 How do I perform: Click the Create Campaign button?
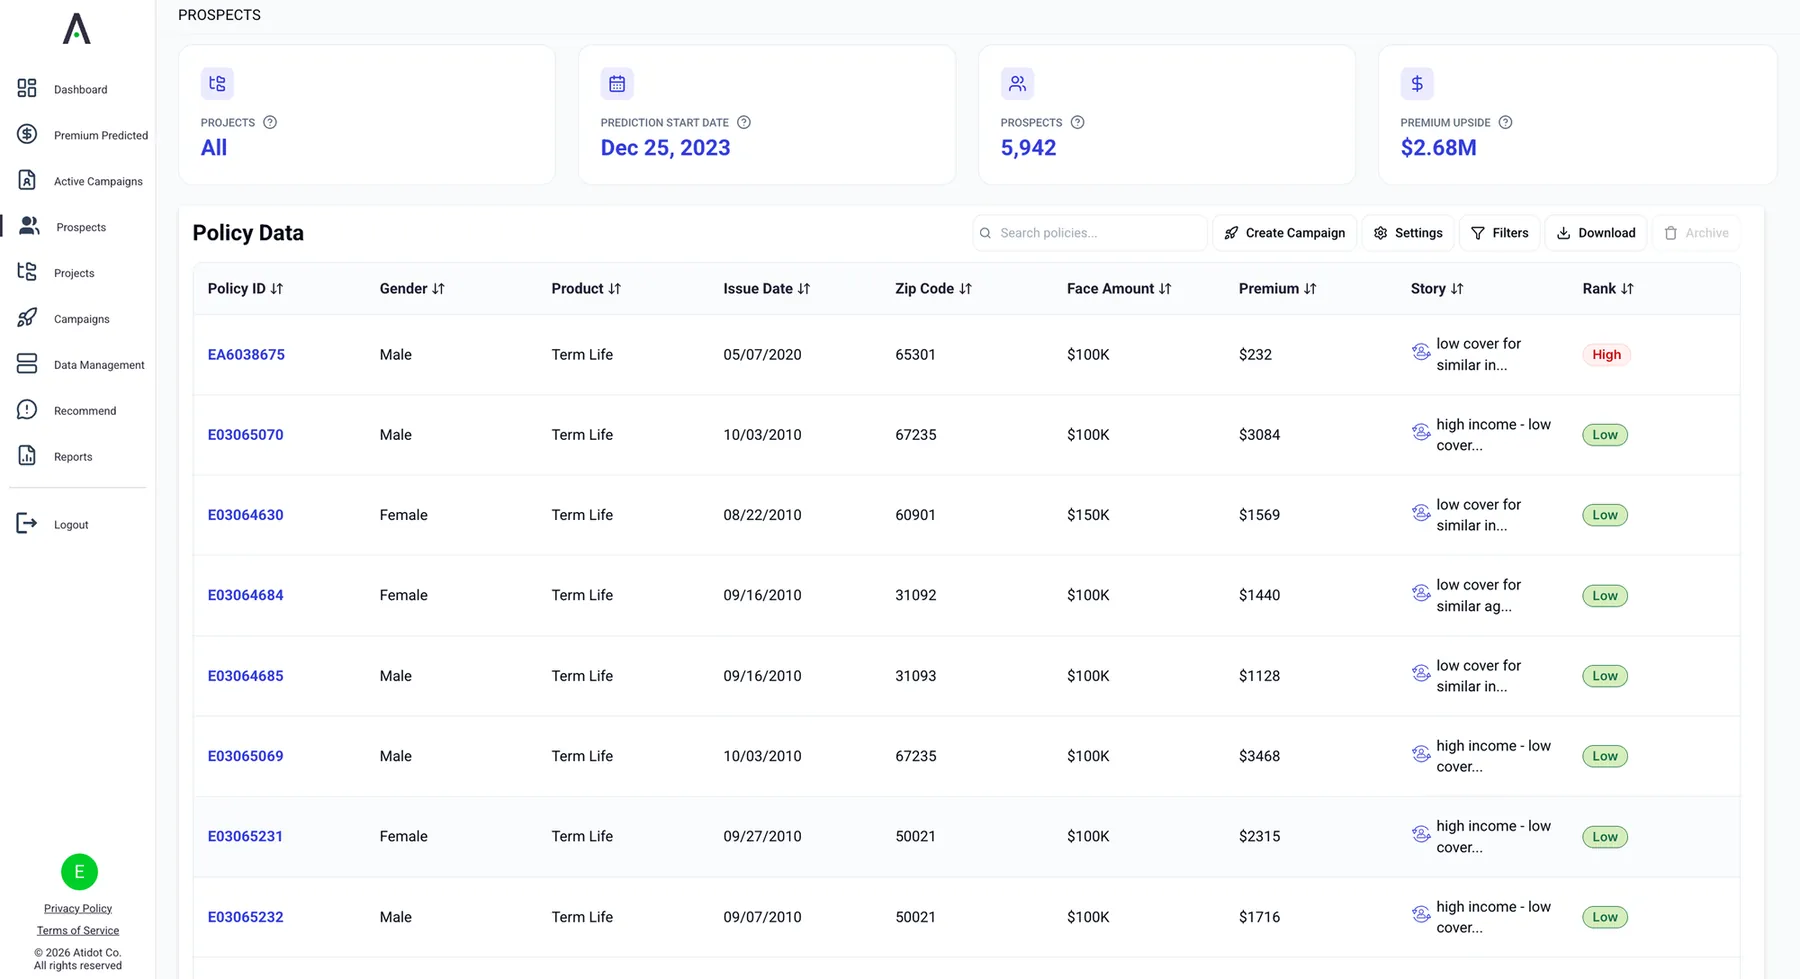(x=1285, y=233)
